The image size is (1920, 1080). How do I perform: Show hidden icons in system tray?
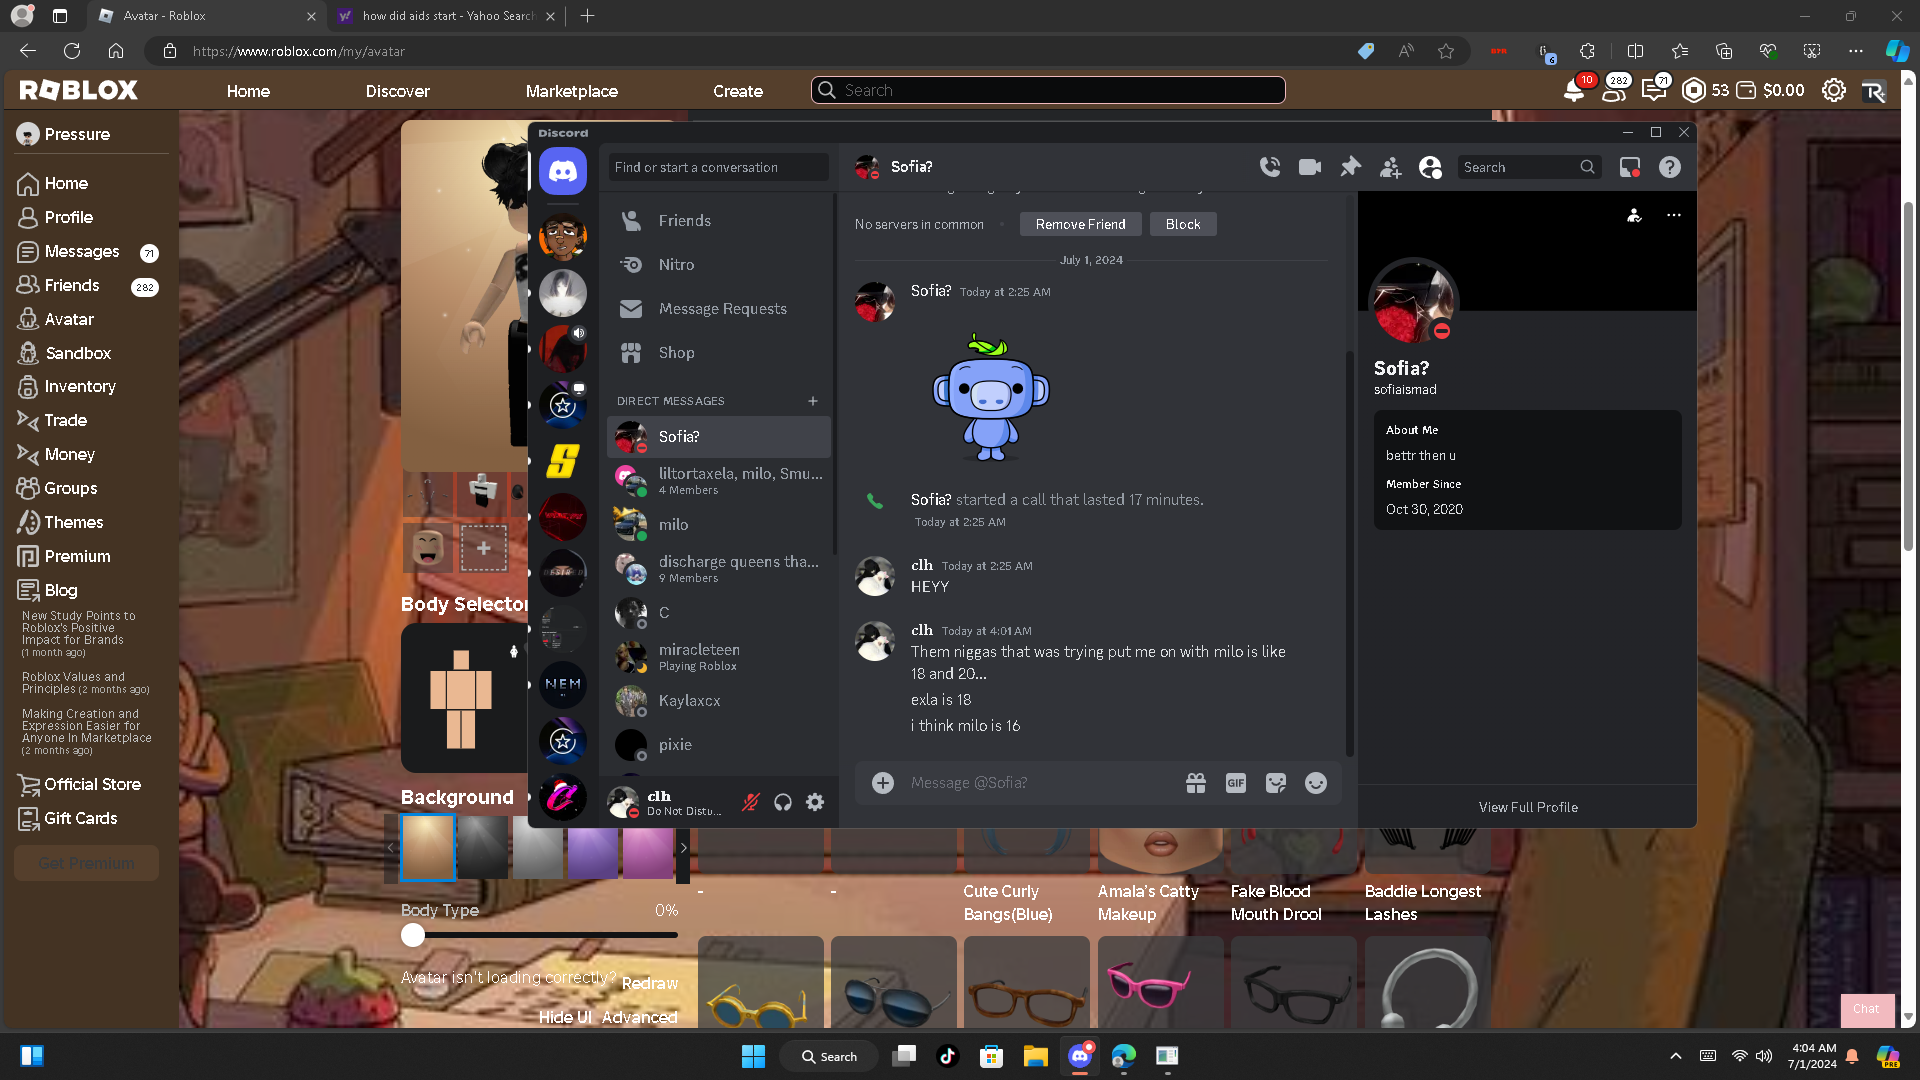tap(1676, 1056)
